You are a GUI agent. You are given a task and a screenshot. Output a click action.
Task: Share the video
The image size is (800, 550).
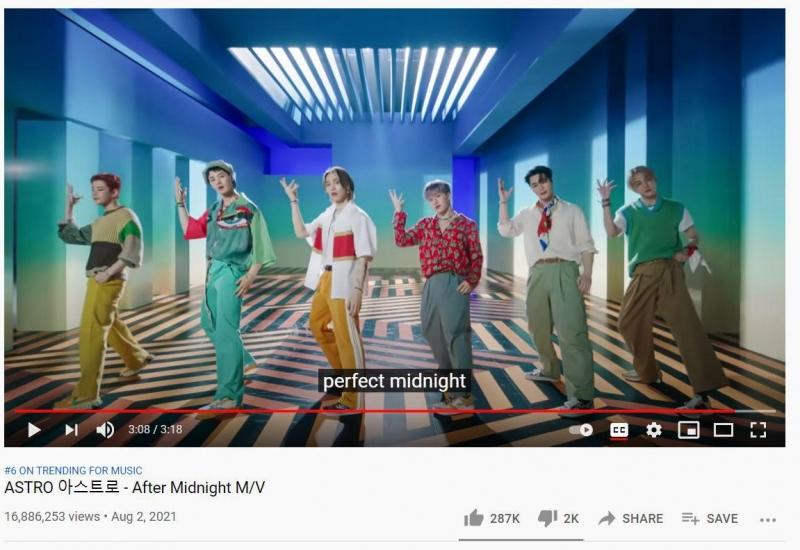click(631, 518)
